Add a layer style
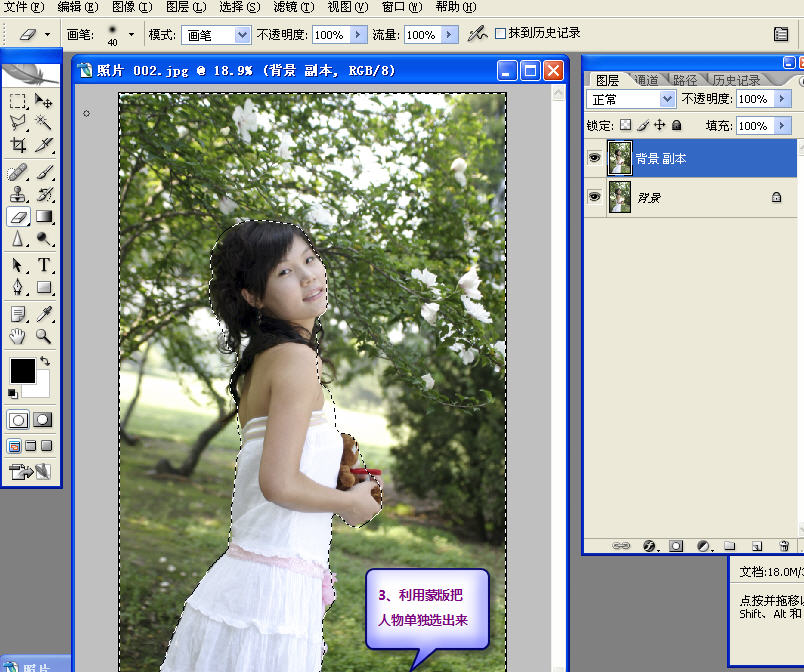The height and width of the screenshot is (672, 804). coord(650,546)
